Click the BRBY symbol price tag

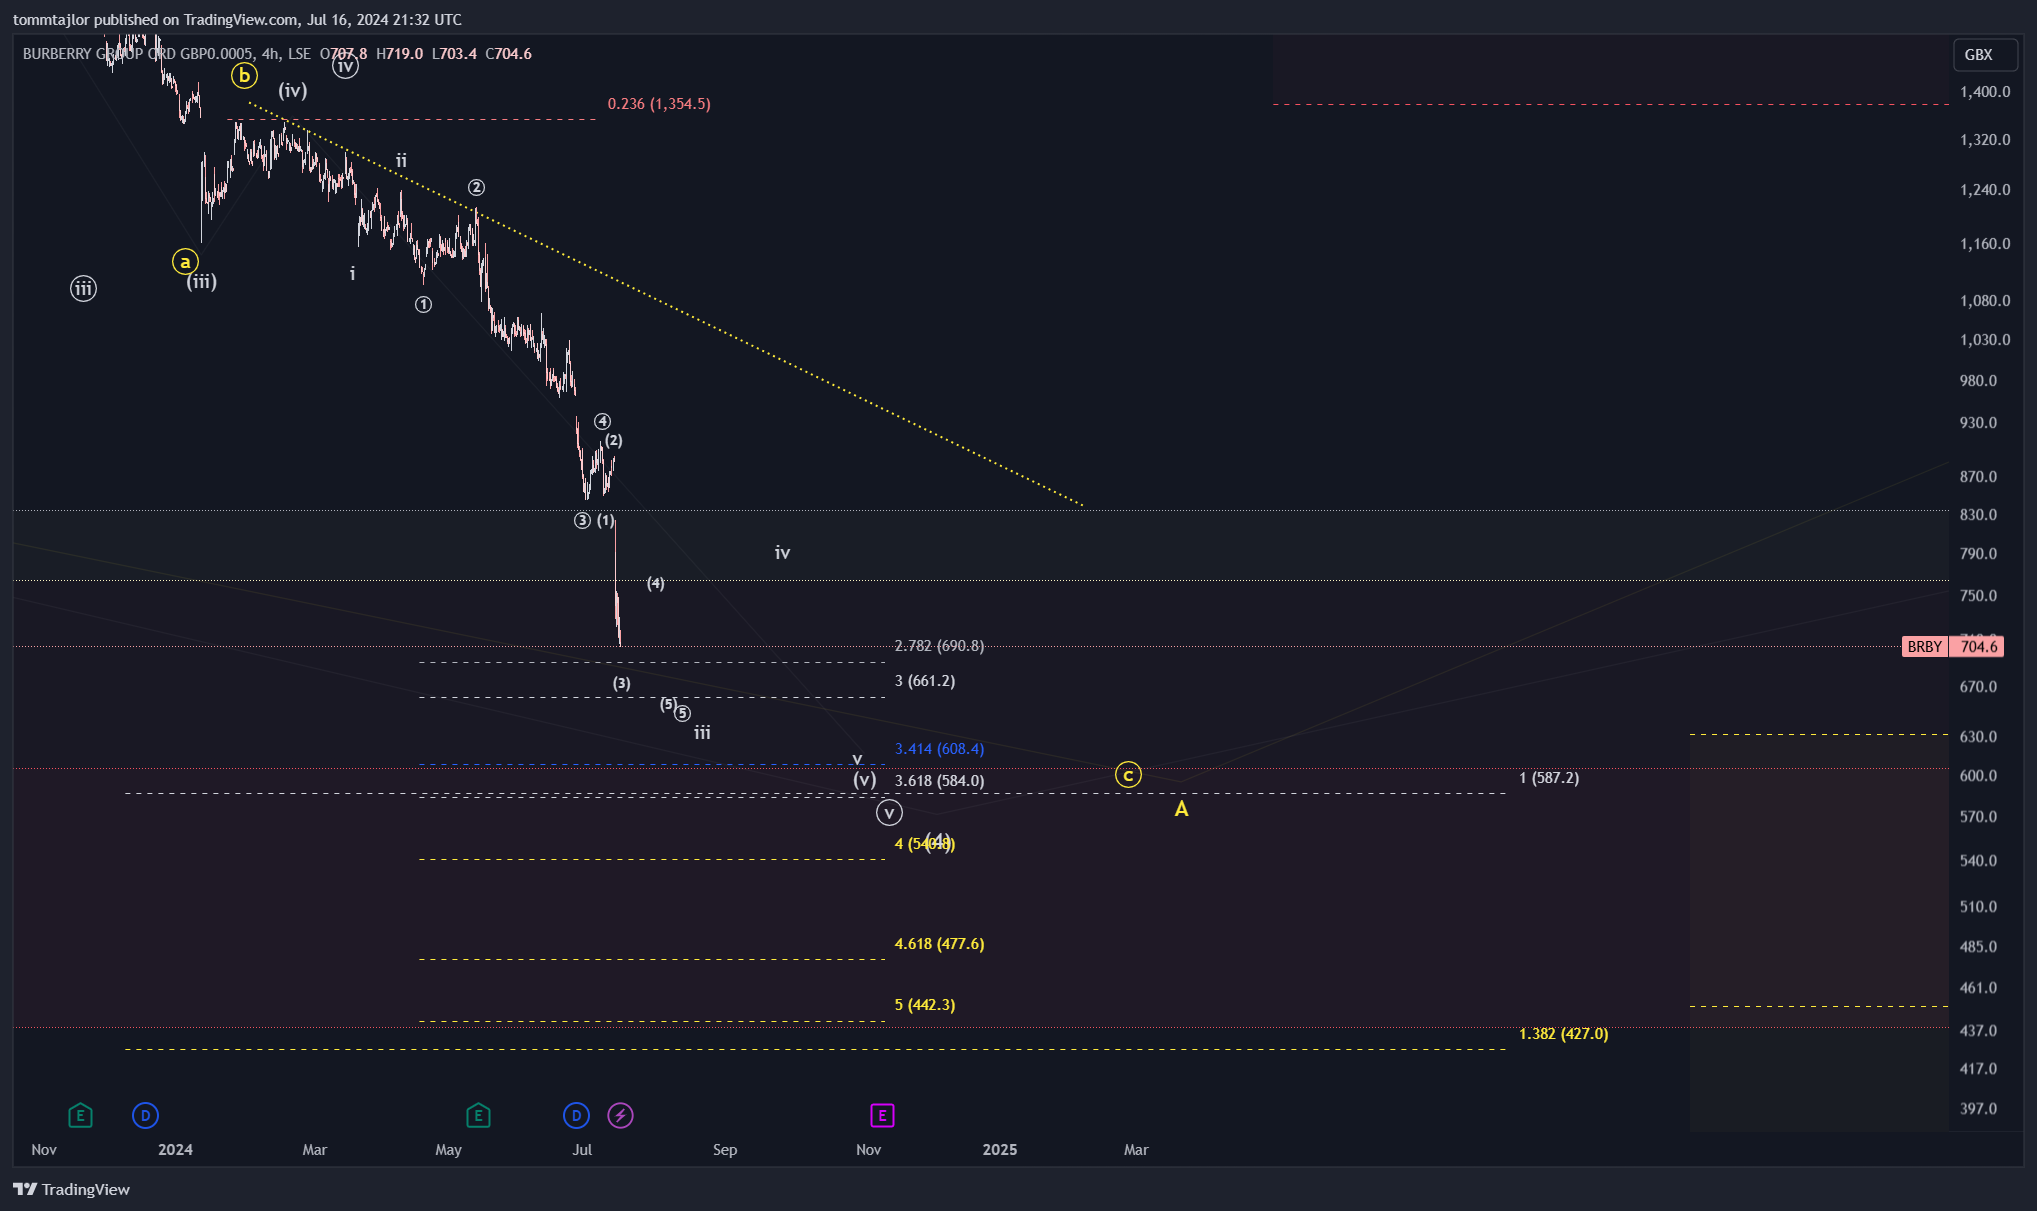coord(1924,647)
